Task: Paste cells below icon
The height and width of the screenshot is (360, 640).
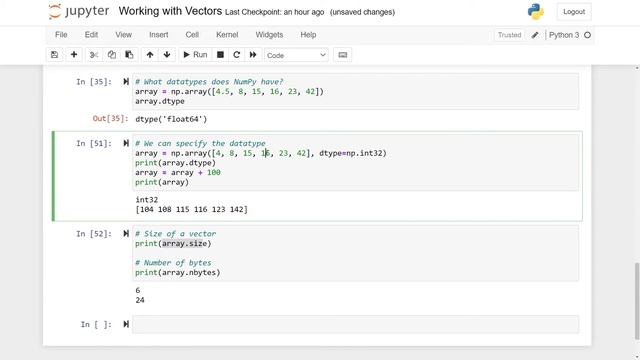Action: pyautogui.click(x=129, y=55)
